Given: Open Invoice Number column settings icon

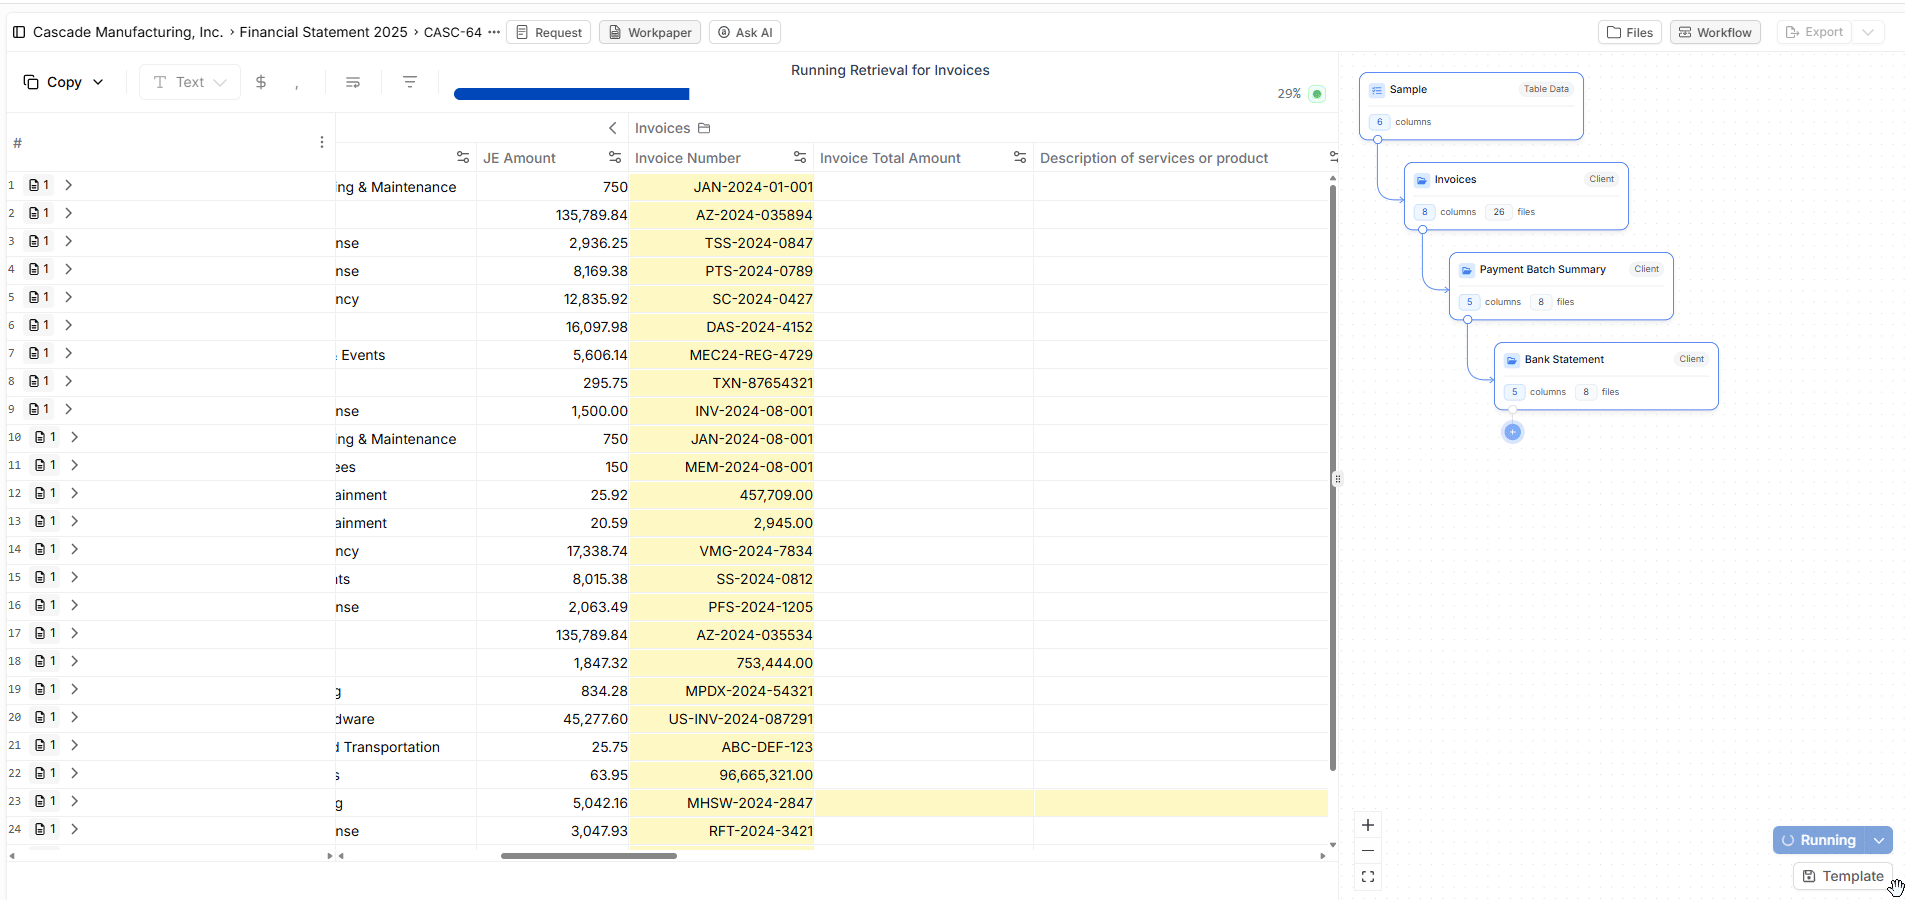Looking at the screenshot, I should (x=800, y=158).
